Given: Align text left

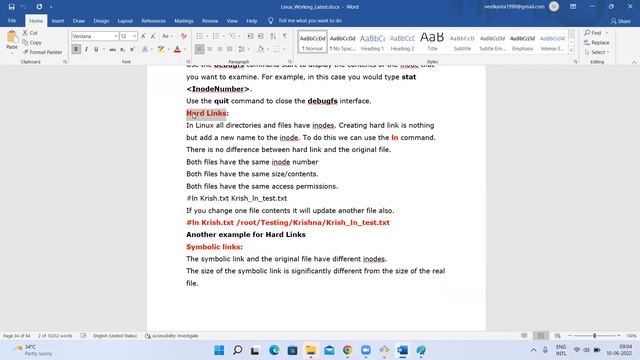Looking at the screenshot, I should point(199,49).
